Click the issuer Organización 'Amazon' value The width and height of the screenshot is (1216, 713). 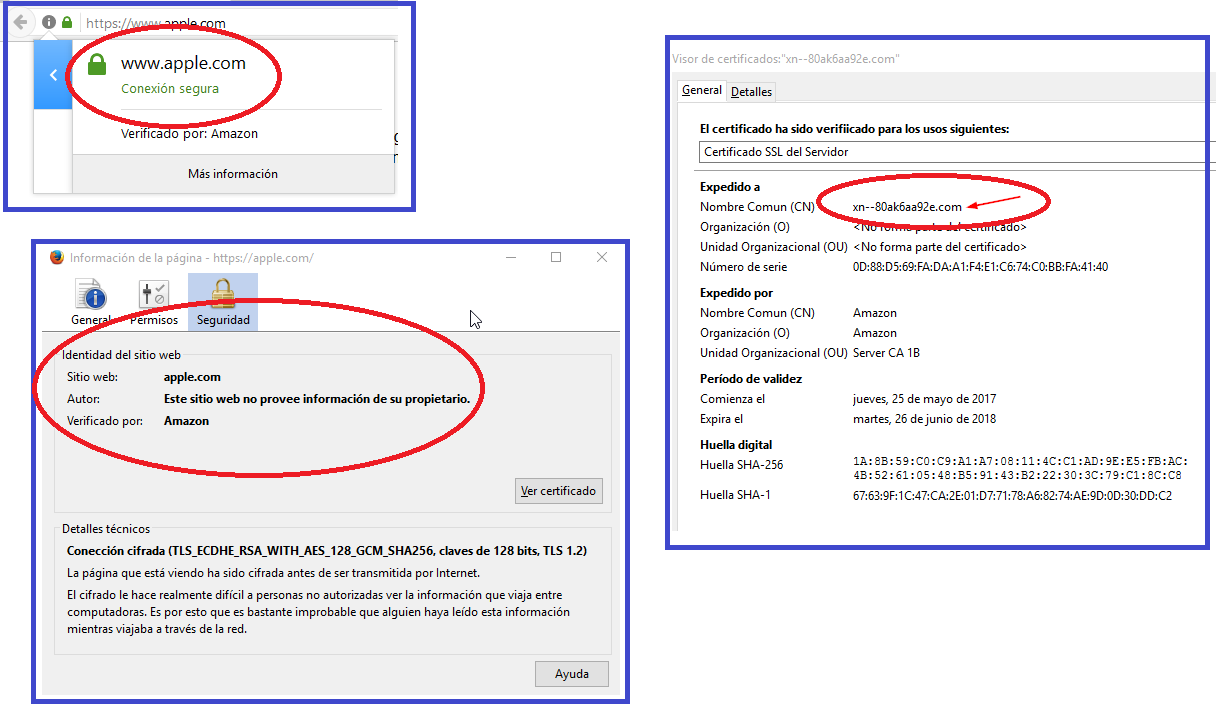tap(875, 333)
